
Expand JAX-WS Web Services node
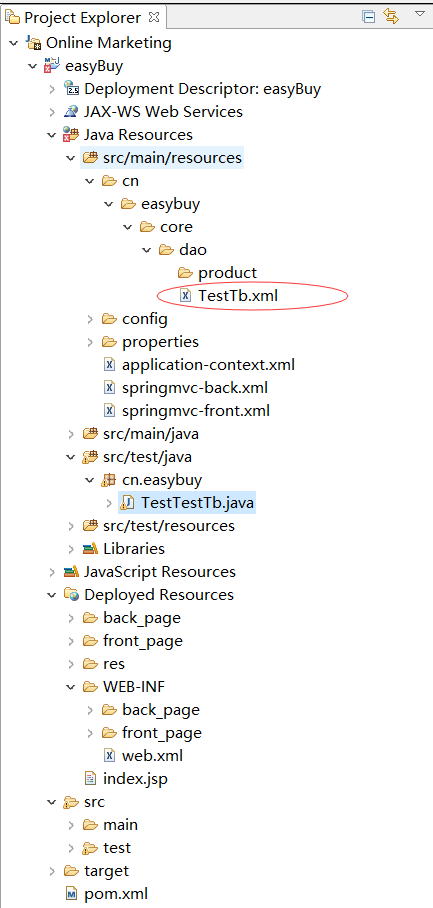click(53, 112)
